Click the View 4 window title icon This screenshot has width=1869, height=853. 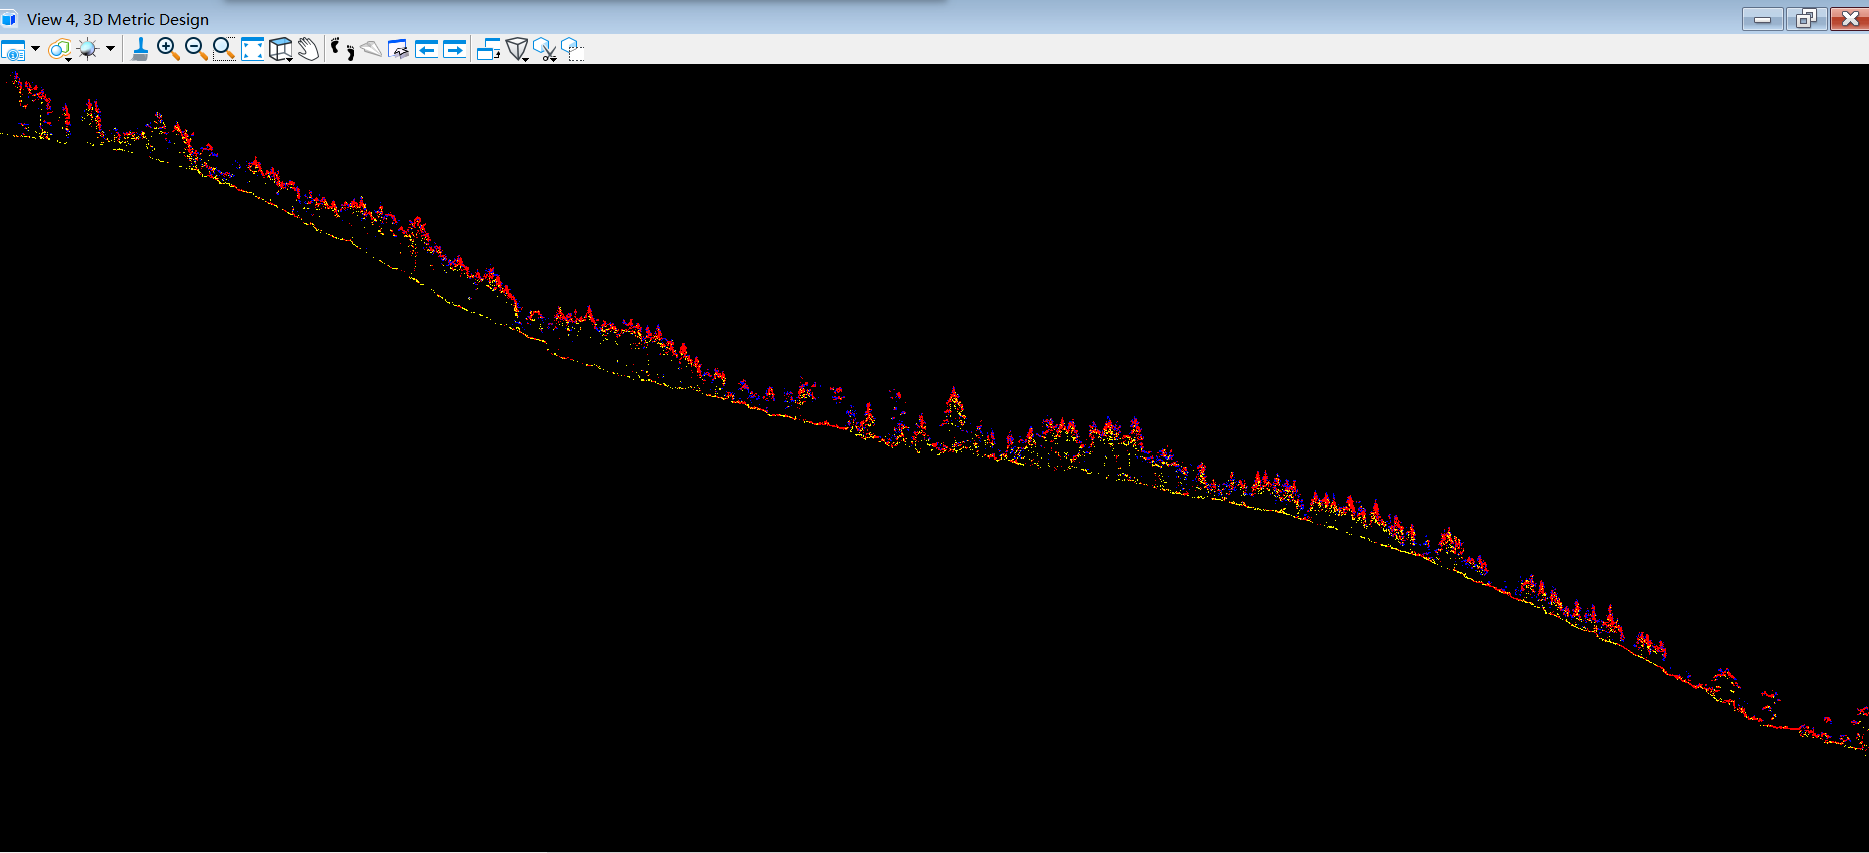coord(10,19)
